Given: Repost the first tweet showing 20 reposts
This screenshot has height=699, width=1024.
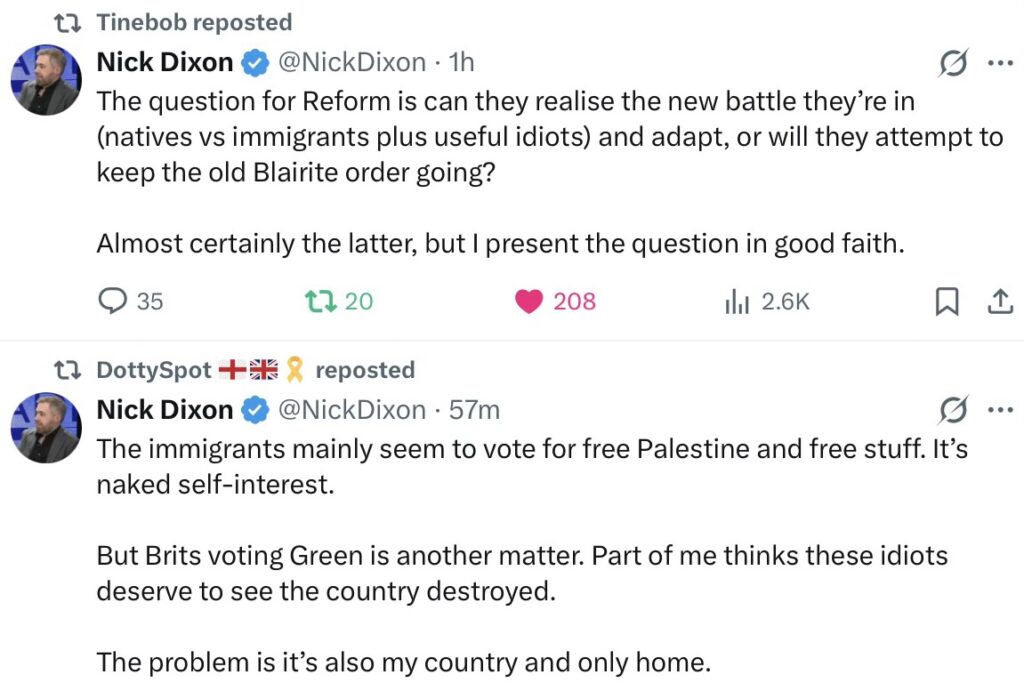Looking at the screenshot, I should 319,300.
